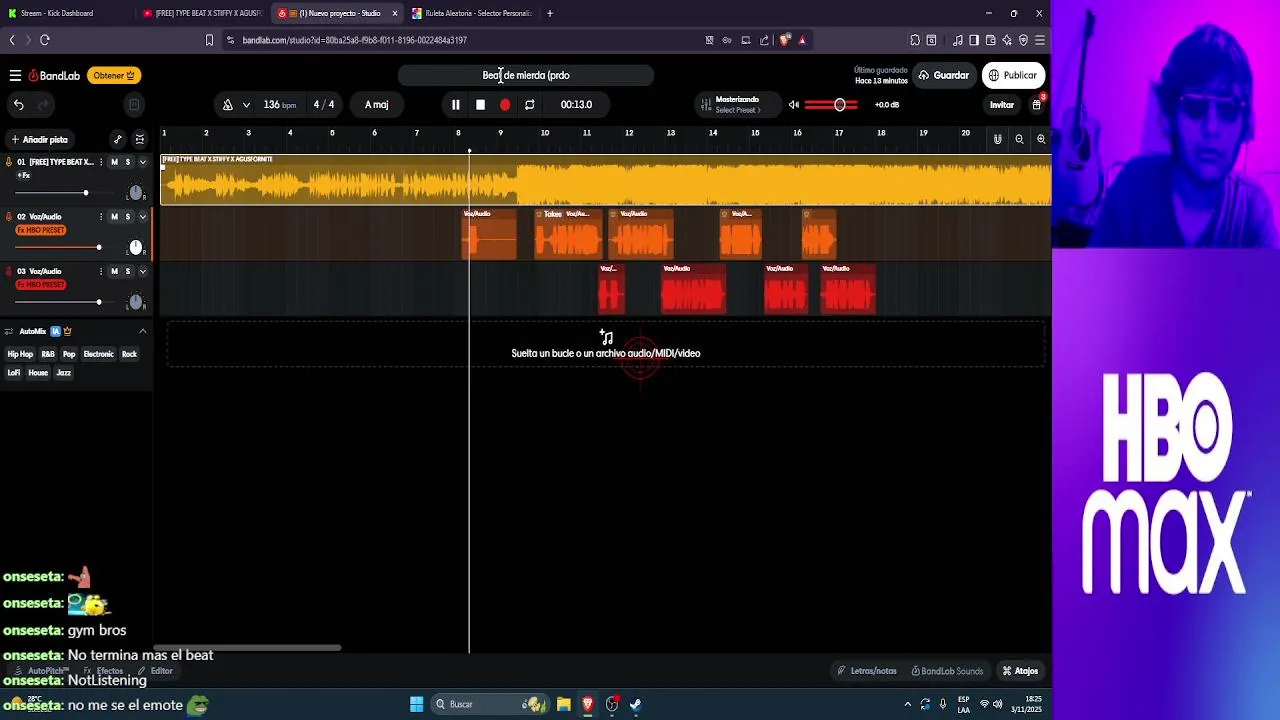The height and width of the screenshot is (720, 1280).
Task: Expand track 03 options chevron
Action: (x=142, y=271)
